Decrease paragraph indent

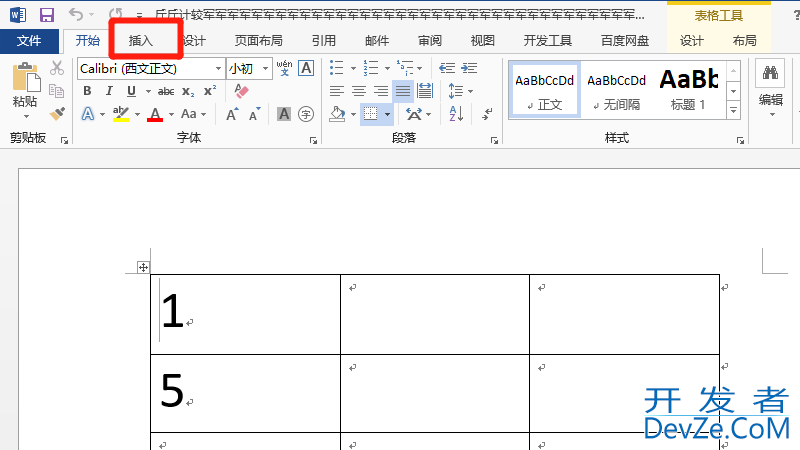(x=447, y=68)
